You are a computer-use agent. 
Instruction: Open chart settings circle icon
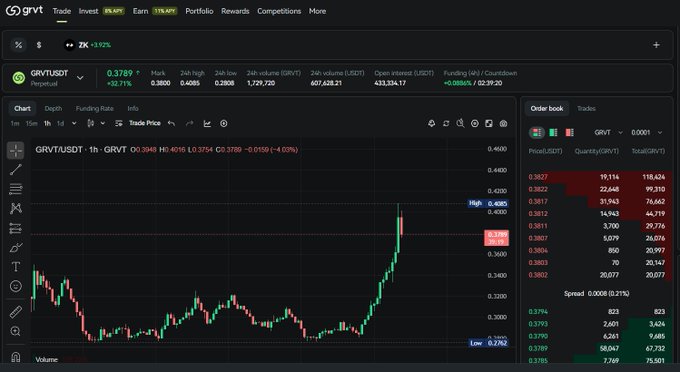(475, 124)
